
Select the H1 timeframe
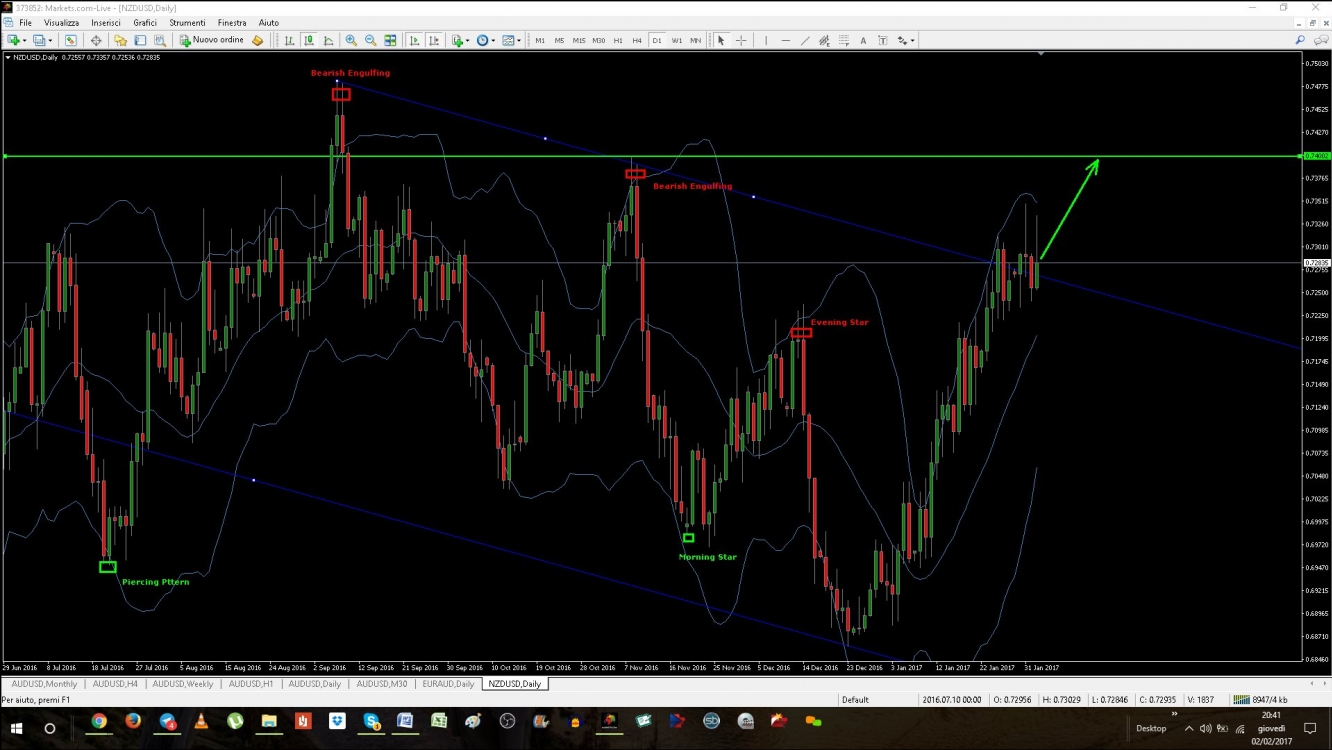pyautogui.click(x=618, y=40)
